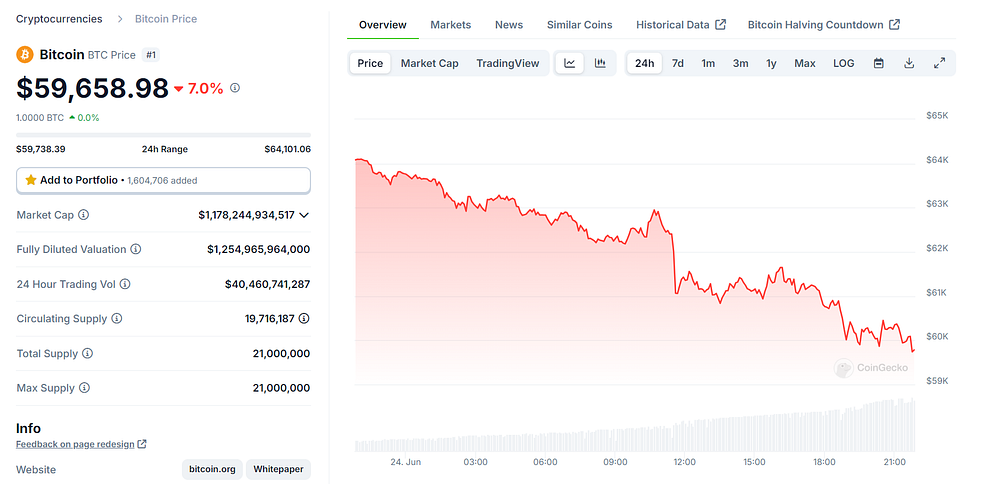Click the Max Supply info icon
Image resolution: width=1000 pixels, height=484 pixels.
click(84, 388)
